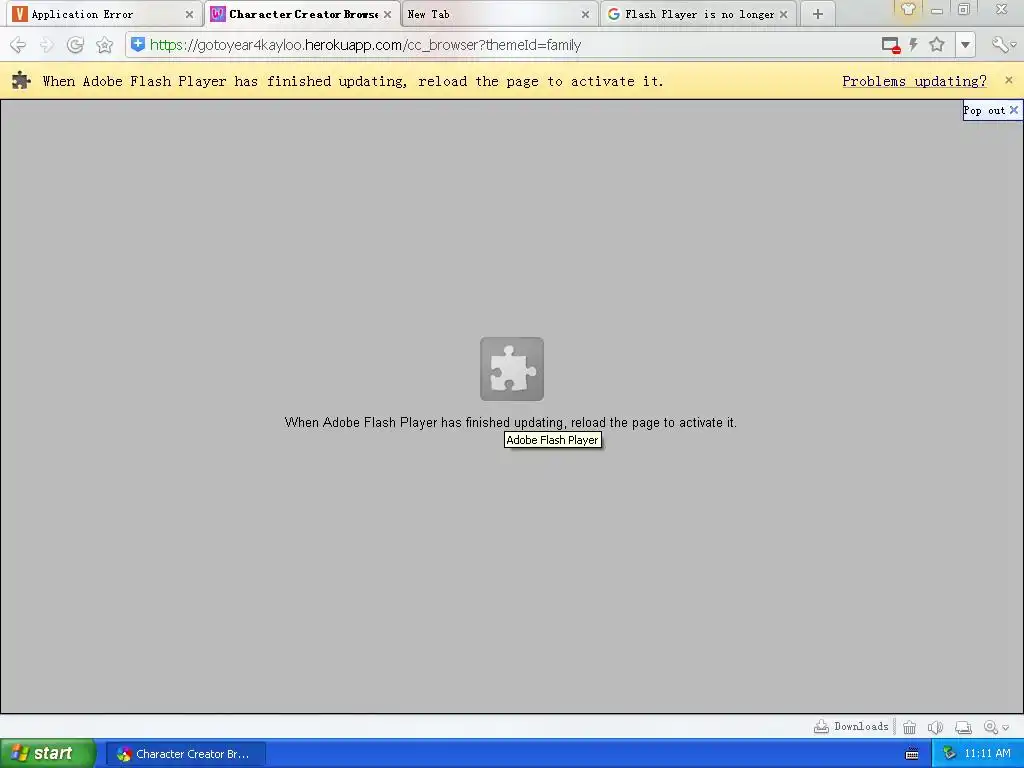
Task: Select the Character Creator Br... taskbar button
Action: click(x=186, y=754)
